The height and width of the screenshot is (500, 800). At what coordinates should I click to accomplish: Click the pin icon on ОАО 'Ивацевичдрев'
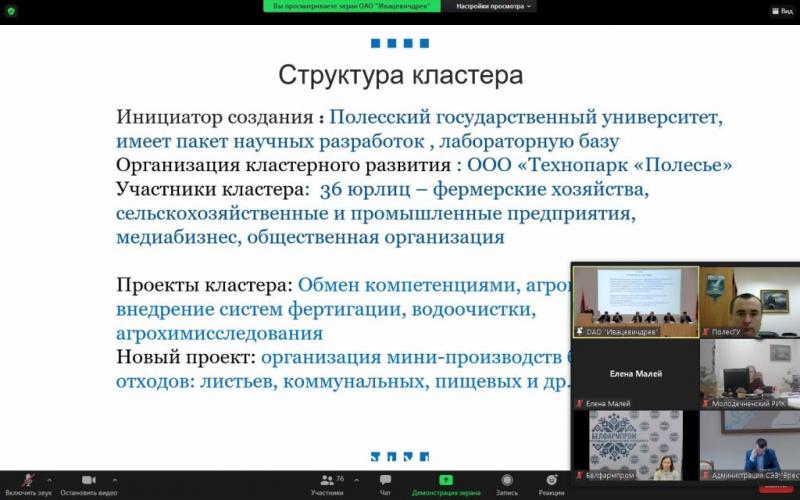580,332
